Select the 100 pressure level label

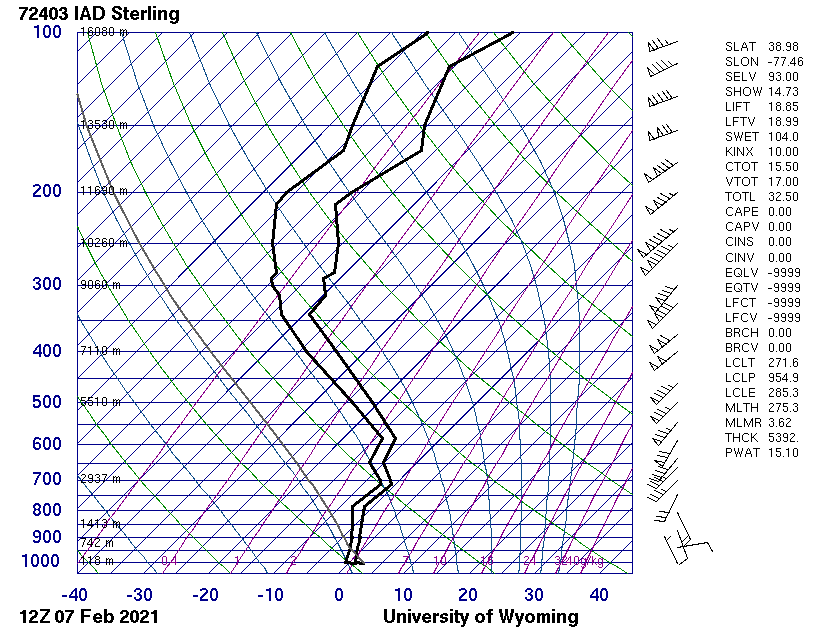coord(47,32)
